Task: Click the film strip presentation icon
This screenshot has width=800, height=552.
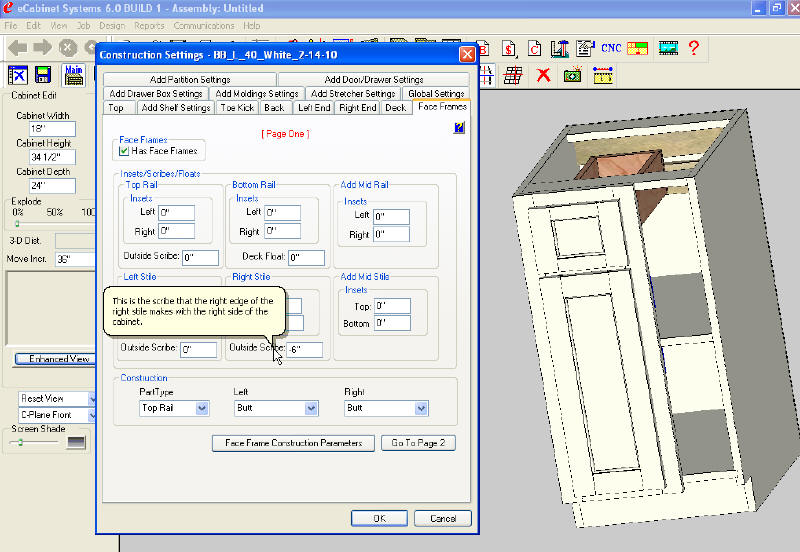Action: tap(668, 48)
